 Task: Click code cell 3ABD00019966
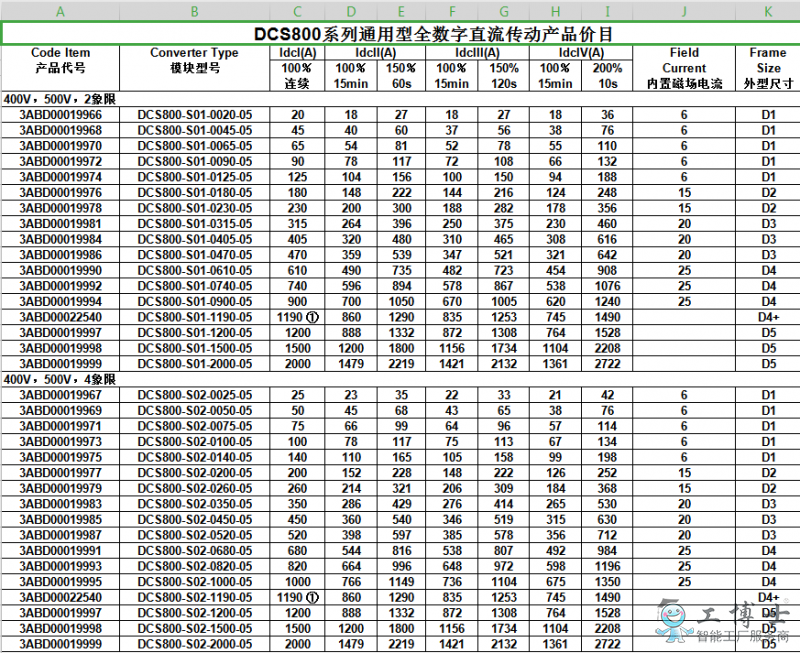[x=60, y=115]
